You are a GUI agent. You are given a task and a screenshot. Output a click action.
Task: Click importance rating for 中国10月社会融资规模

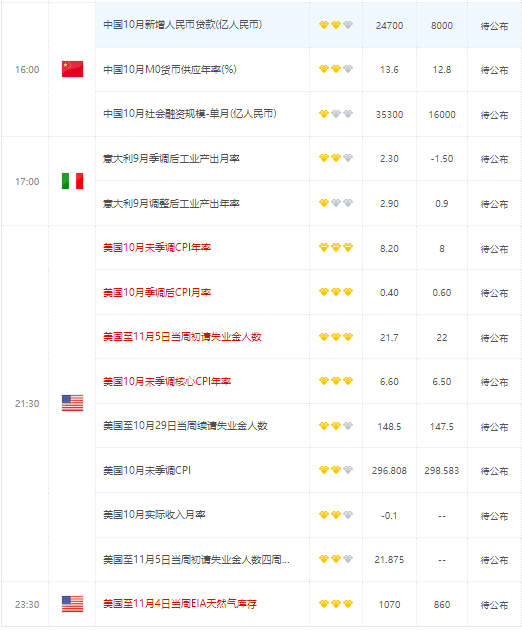pos(336,114)
